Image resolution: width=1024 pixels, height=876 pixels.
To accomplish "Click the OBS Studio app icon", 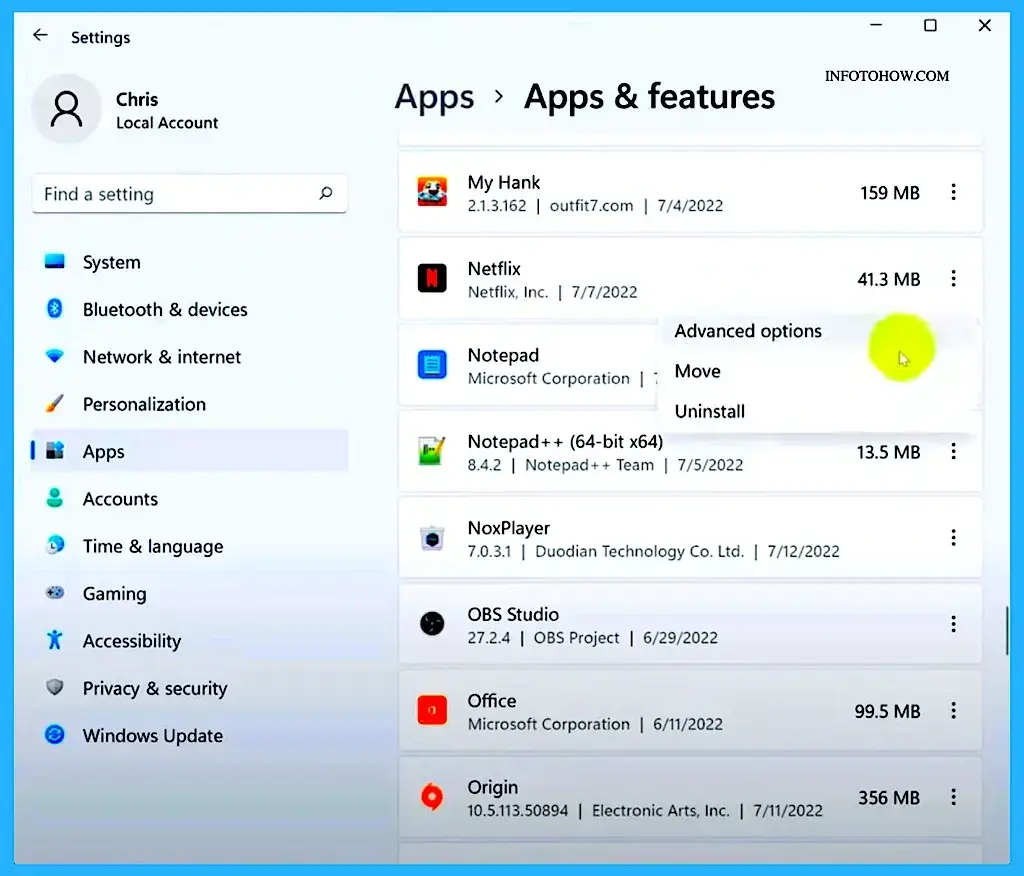I will (x=432, y=624).
